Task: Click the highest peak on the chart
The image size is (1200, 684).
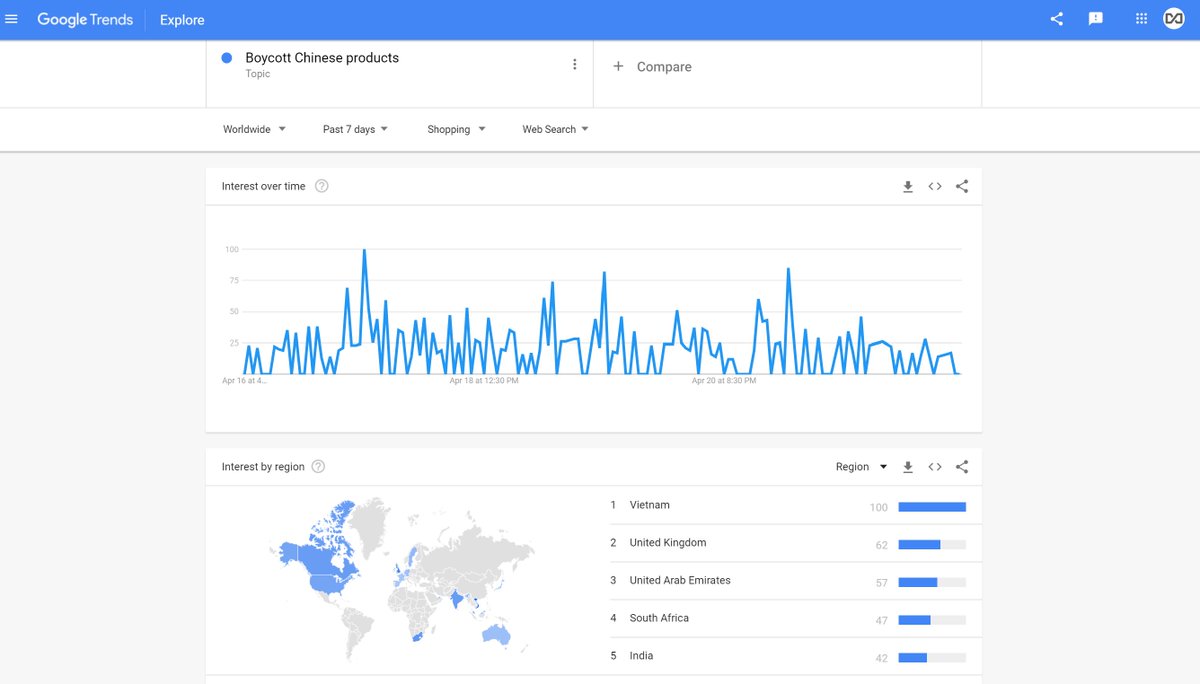Action: (x=364, y=252)
